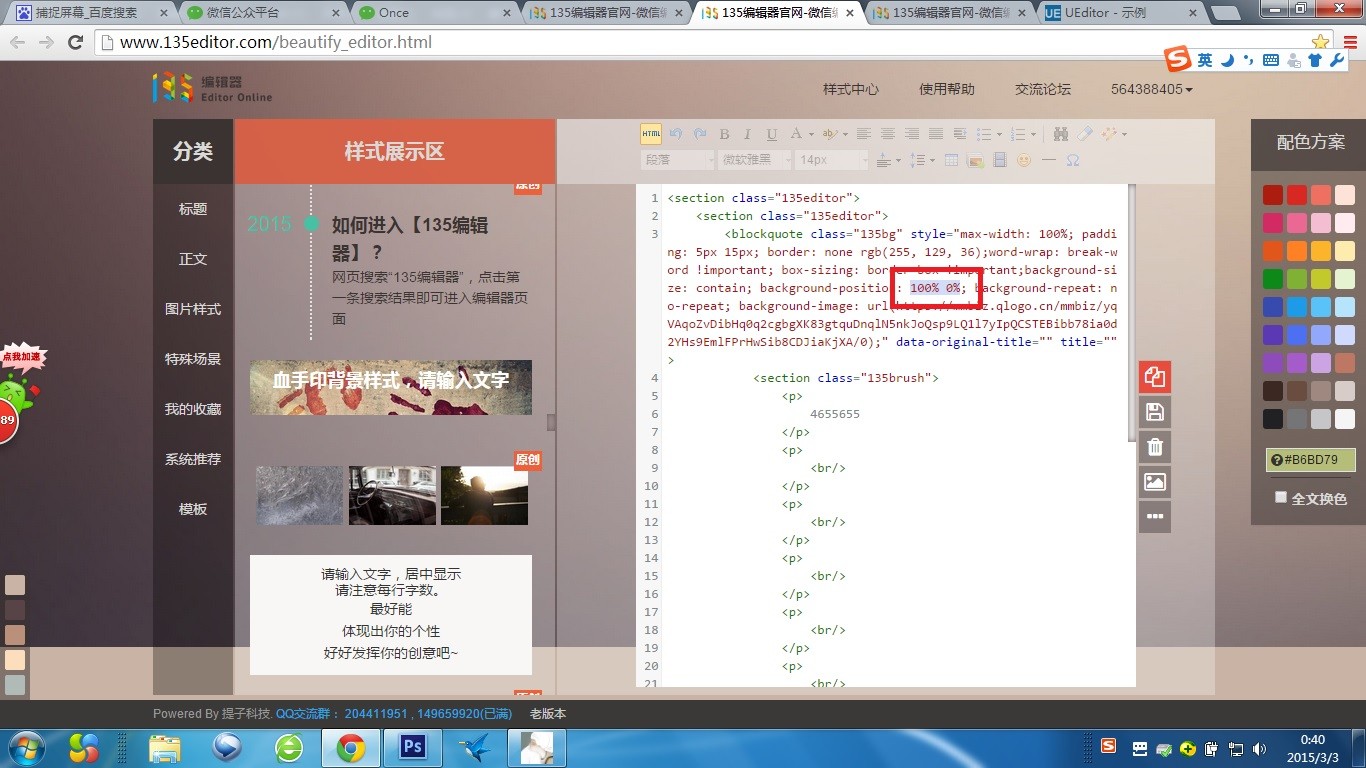Expand the bullet list style arrow
Image resolution: width=1366 pixels, height=768 pixels.
coord(999,134)
